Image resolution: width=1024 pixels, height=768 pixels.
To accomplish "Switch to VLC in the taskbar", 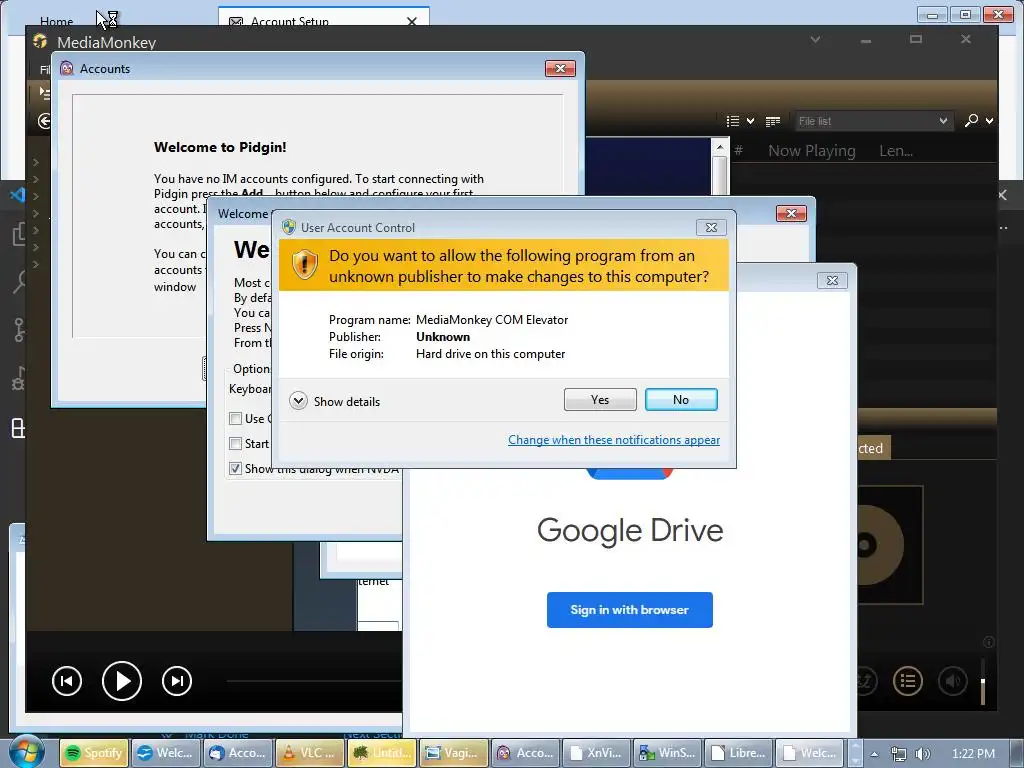I will pos(310,753).
